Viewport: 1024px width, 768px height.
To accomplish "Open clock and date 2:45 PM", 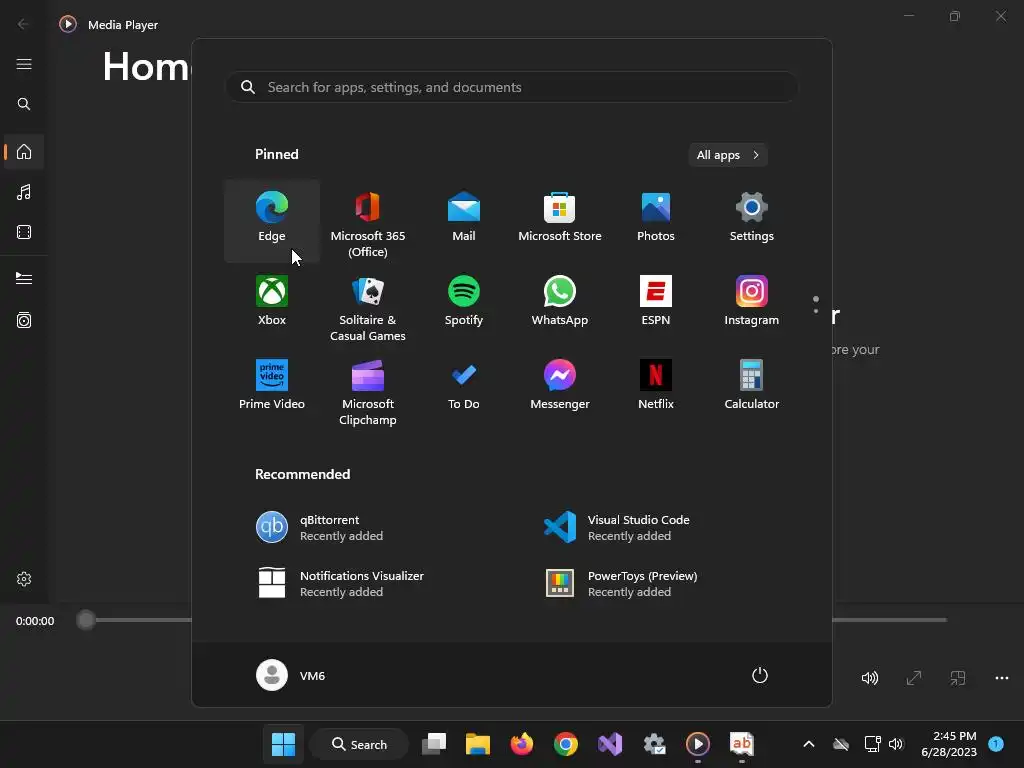I will 949,744.
